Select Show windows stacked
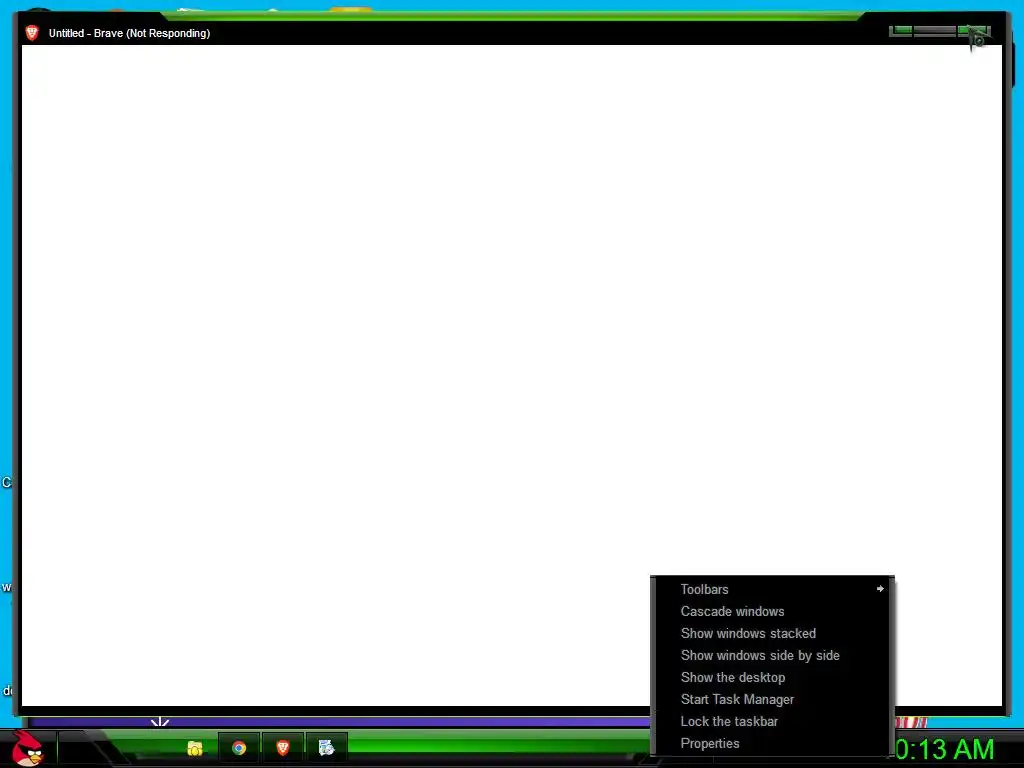Screen dimensions: 1024x768 773,633
